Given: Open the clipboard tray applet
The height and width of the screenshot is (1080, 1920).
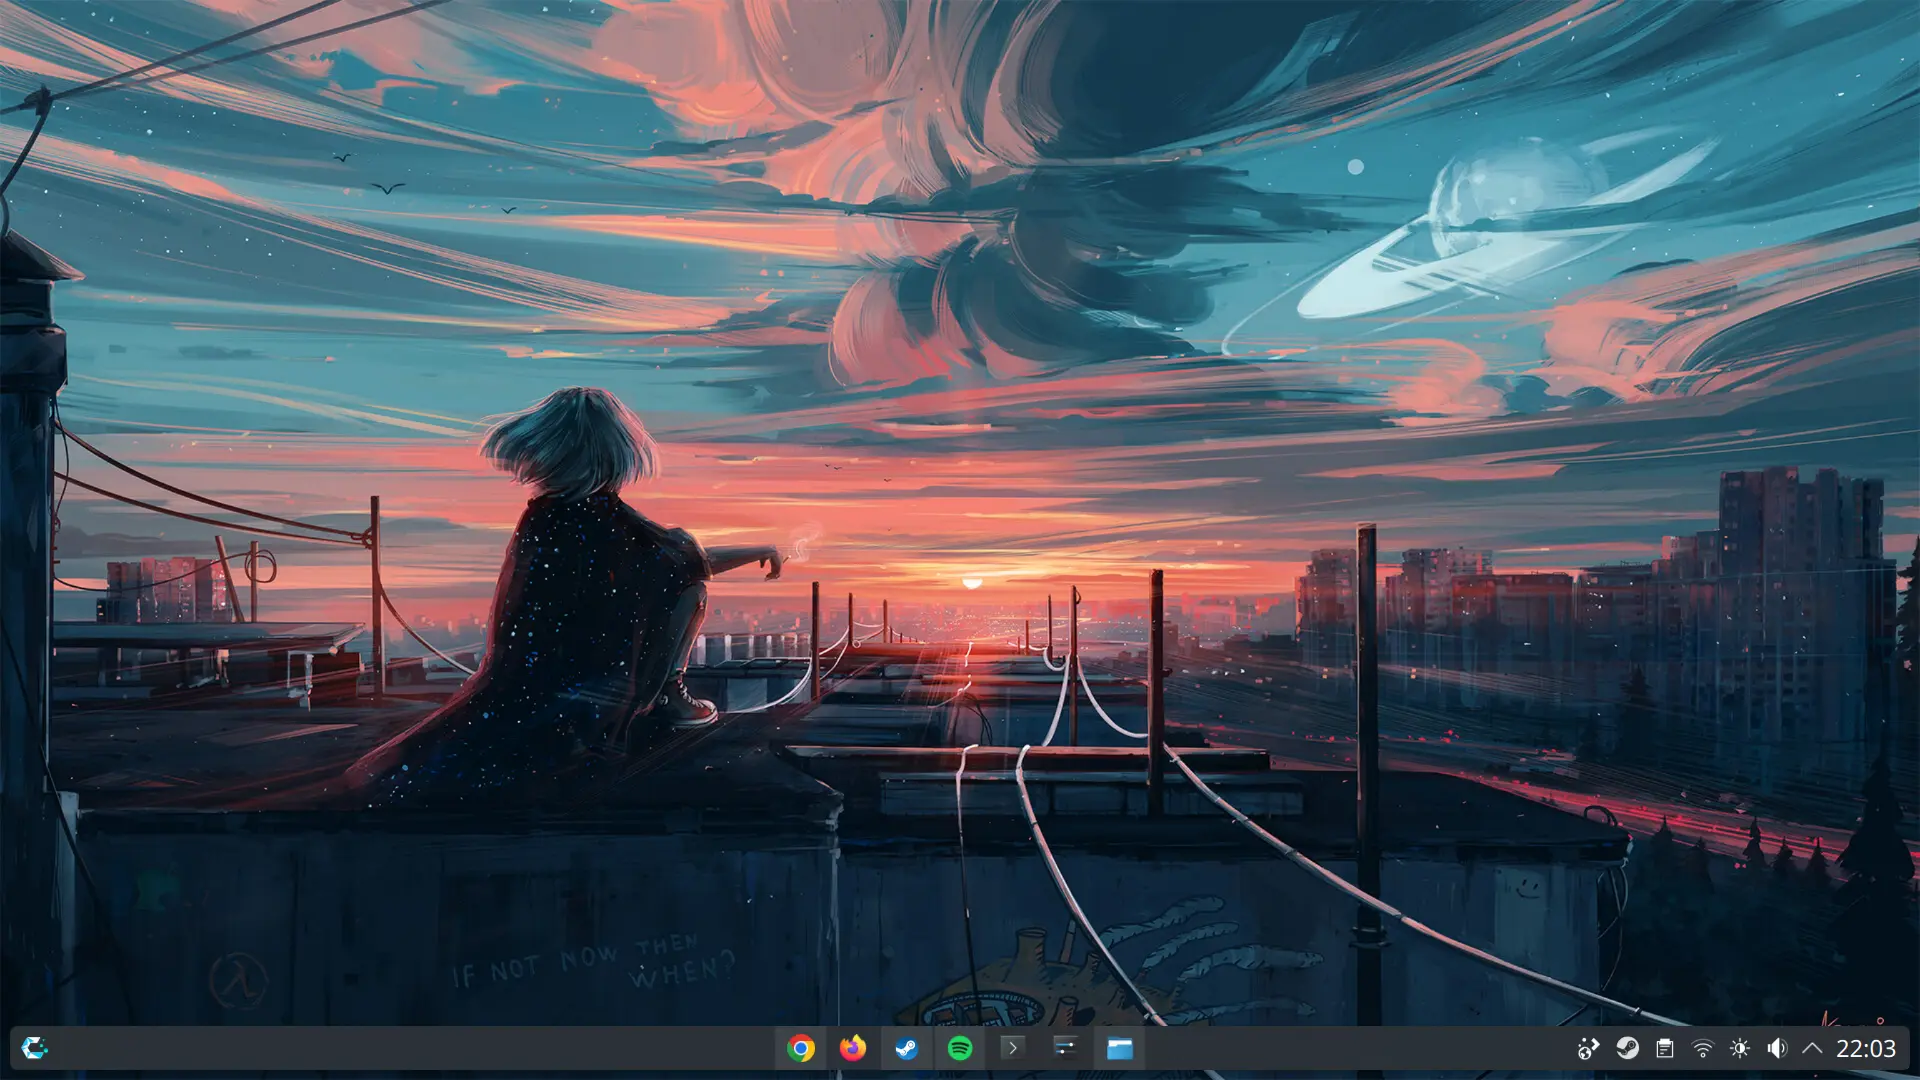Looking at the screenshot, I should pyautogui.click(x=1665, y=1048).
